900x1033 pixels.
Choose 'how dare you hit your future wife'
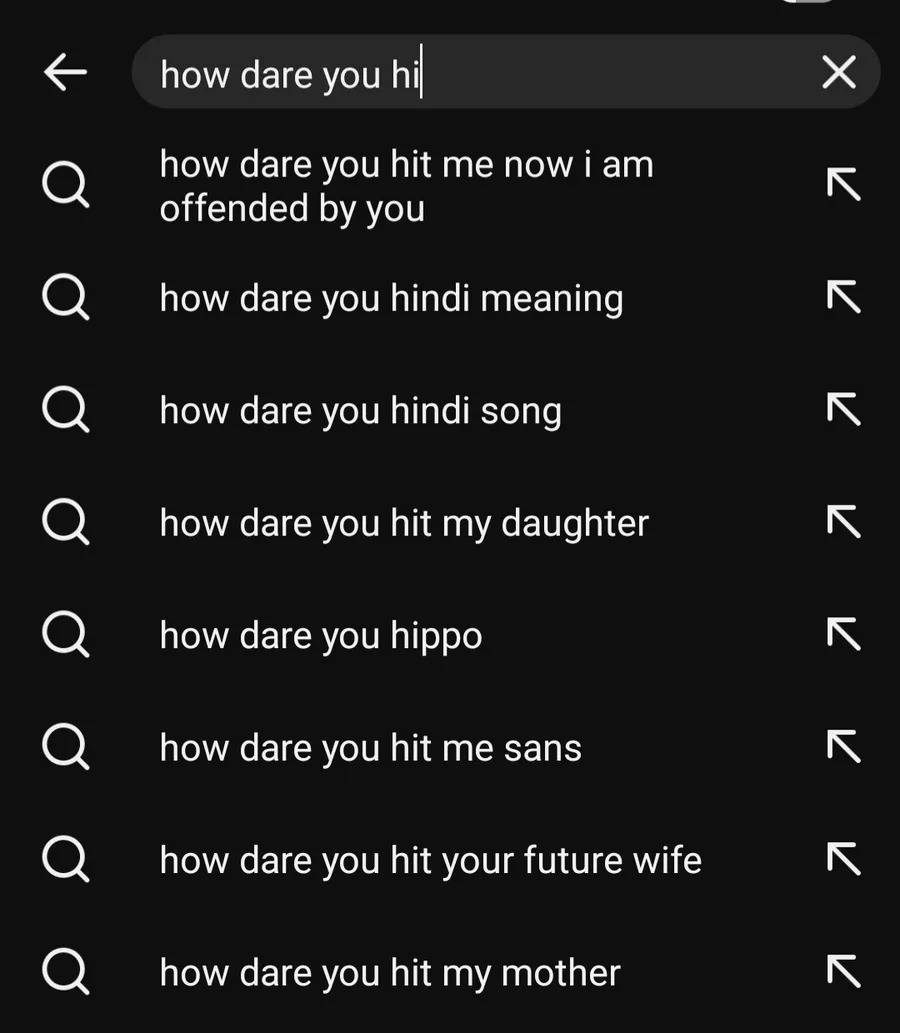click(430, 860)
